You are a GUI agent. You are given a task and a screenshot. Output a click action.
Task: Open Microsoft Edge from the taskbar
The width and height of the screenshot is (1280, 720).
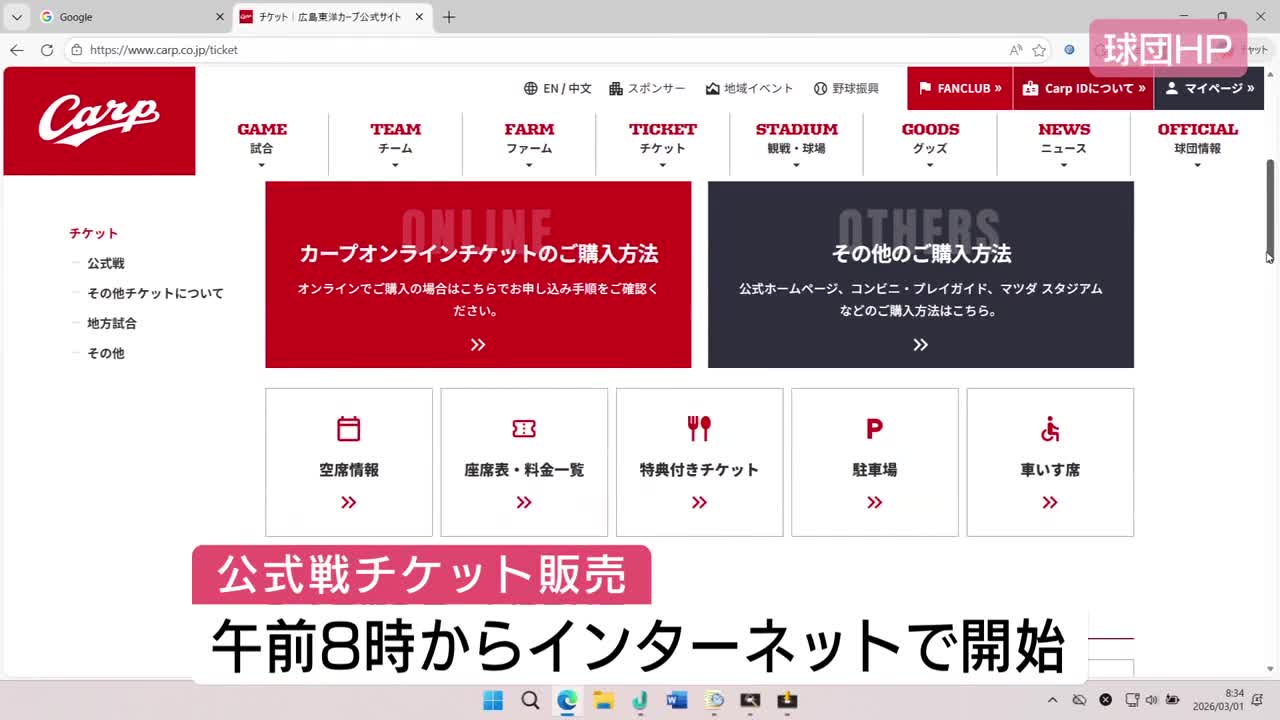click(567, 700)
